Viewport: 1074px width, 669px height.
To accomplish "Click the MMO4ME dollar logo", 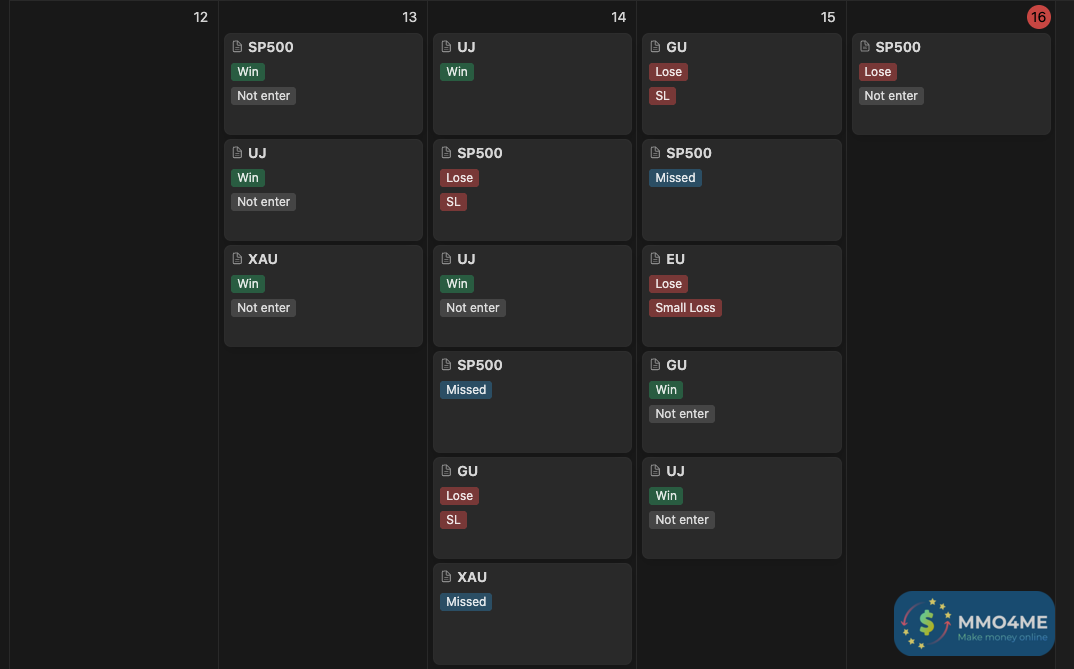I will [926, 624].
